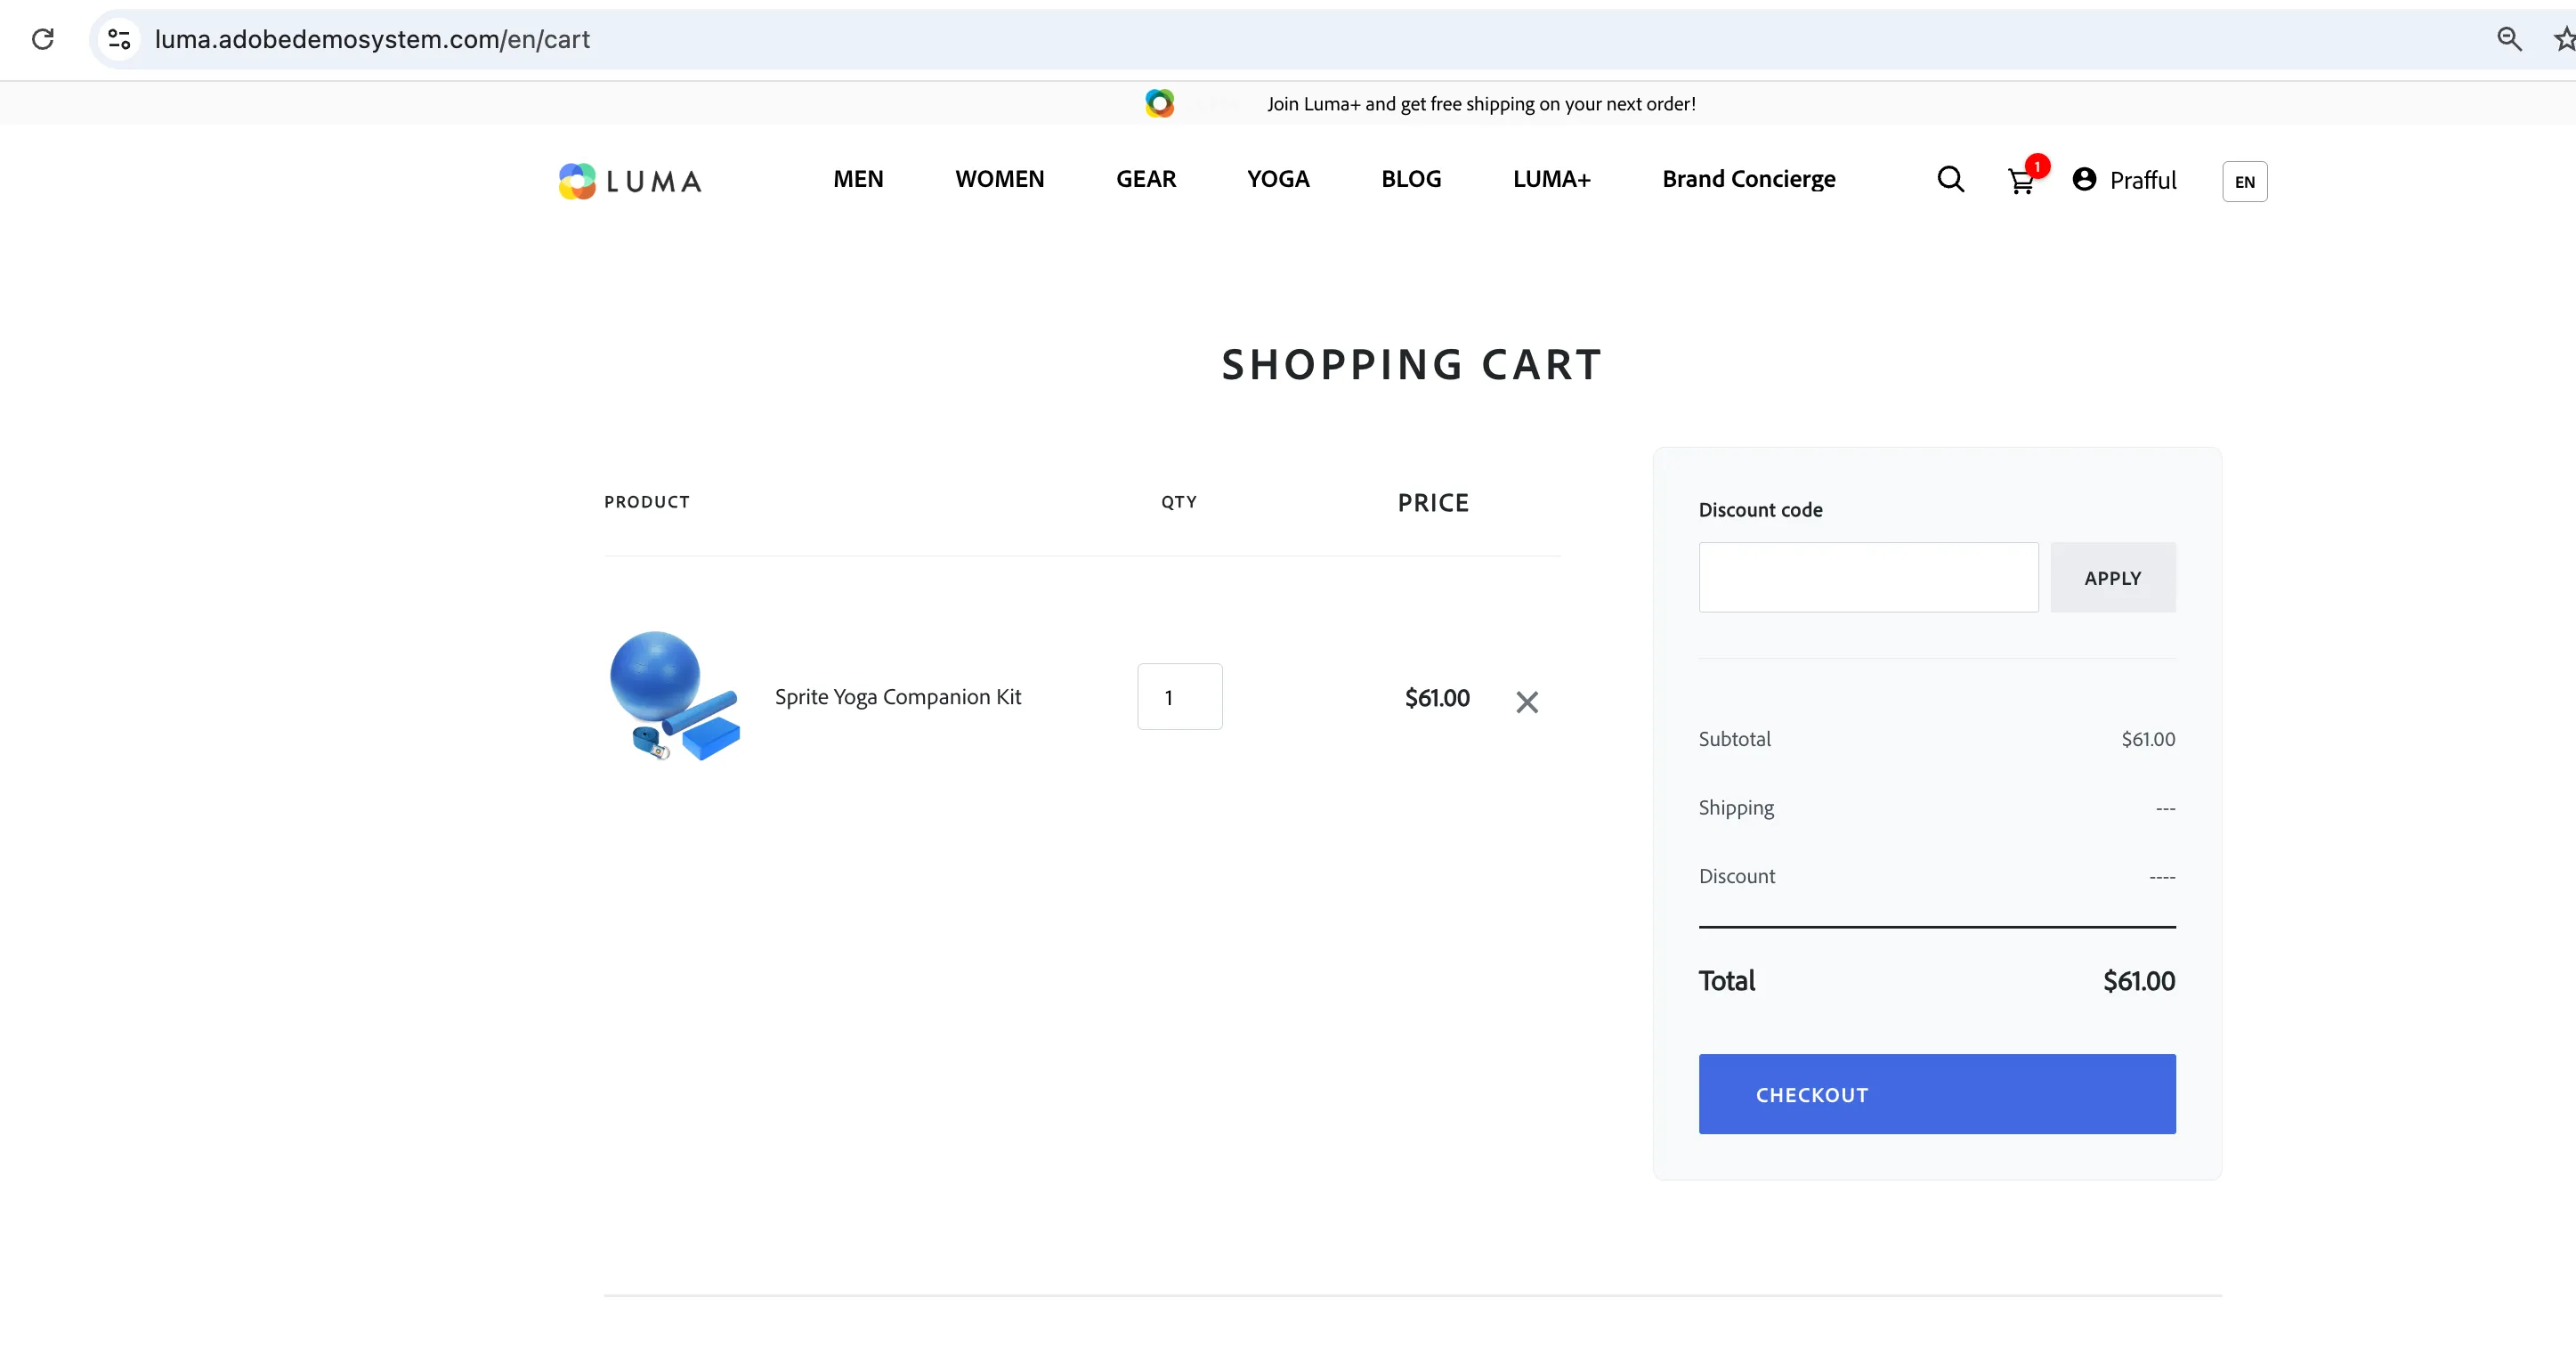Reload the page with the browser refresh icon
The image size is (2576, 1355).
(x=43, y=39)
